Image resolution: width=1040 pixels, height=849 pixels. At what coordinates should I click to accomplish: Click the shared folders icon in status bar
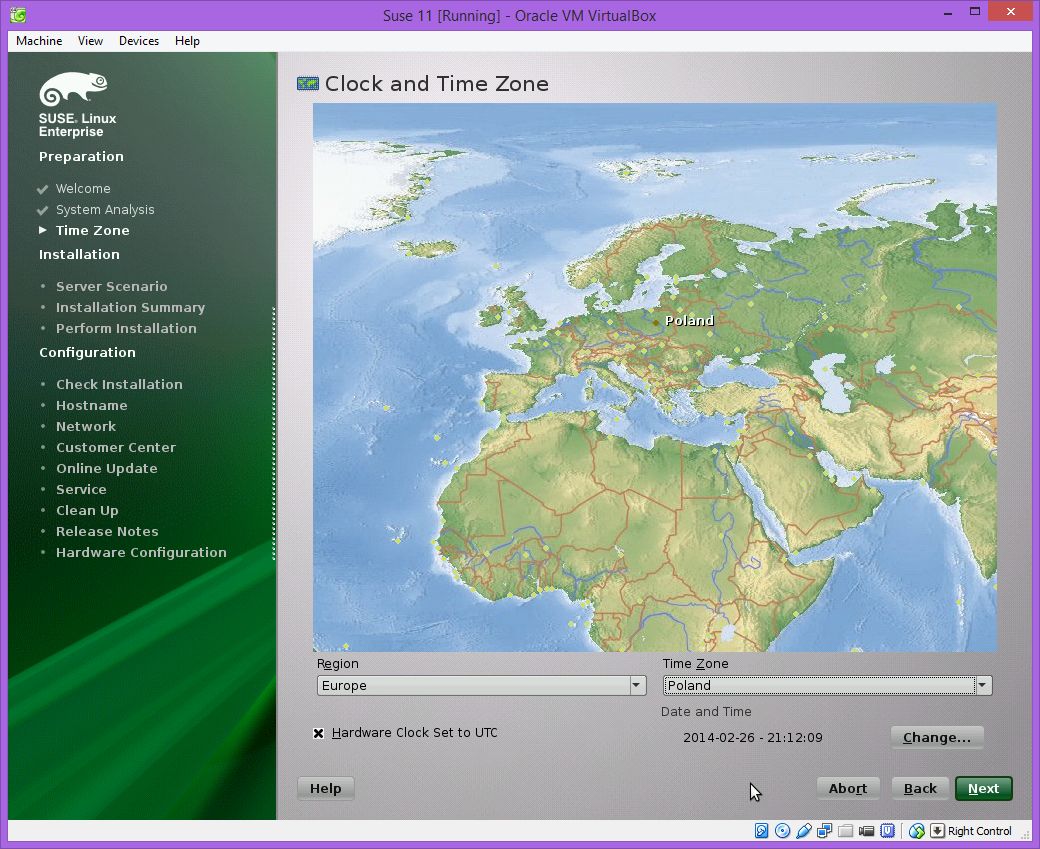pos(846,830)
